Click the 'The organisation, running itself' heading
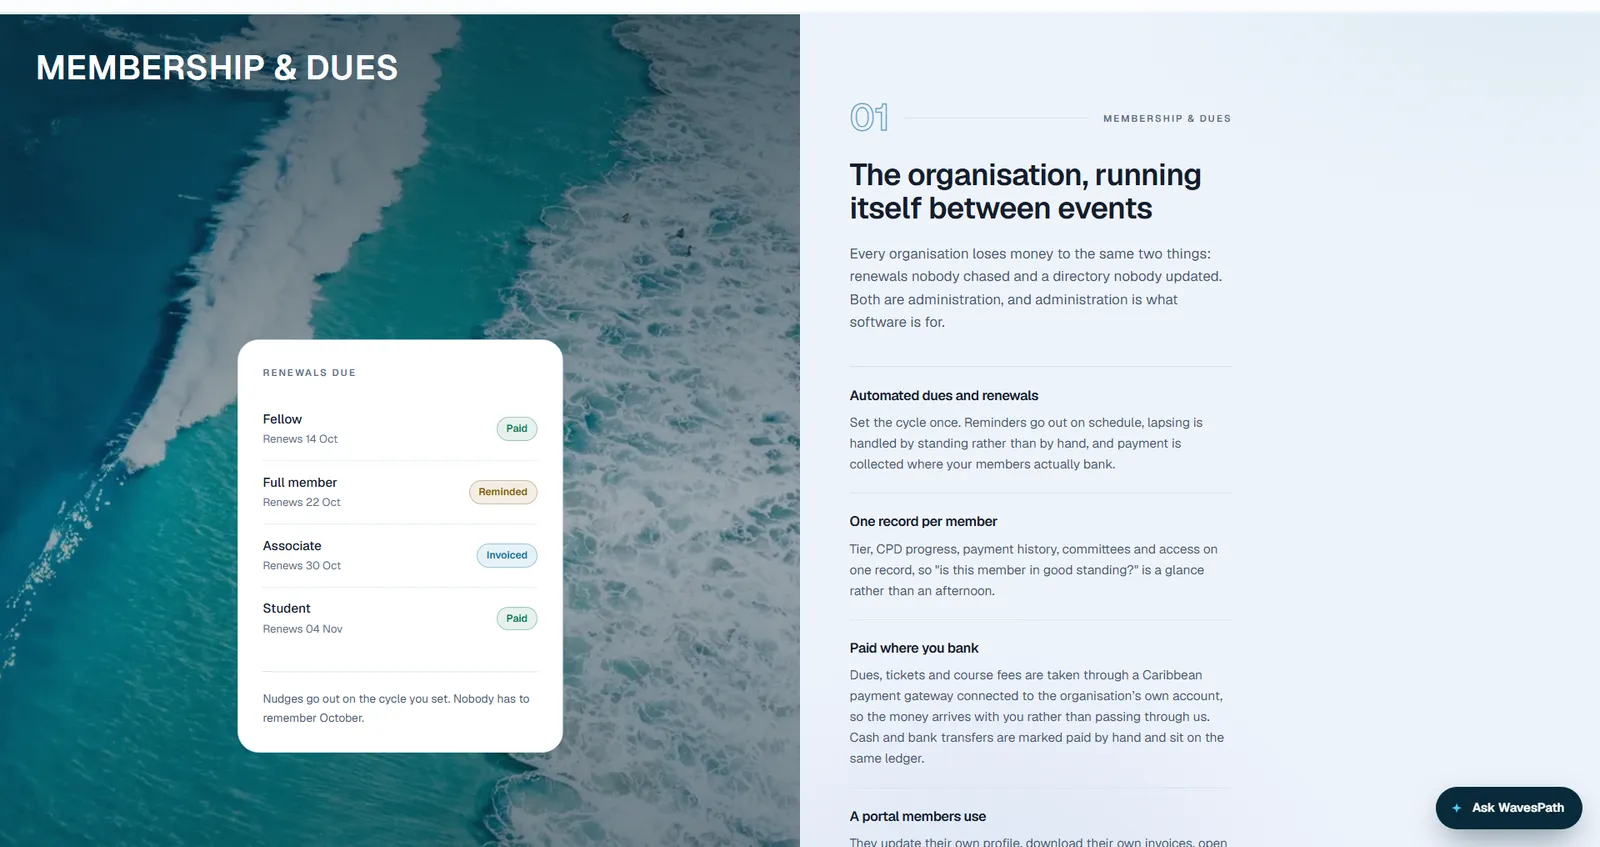The height and width of the screenshot is (847, 1600). pos(1025,191)
